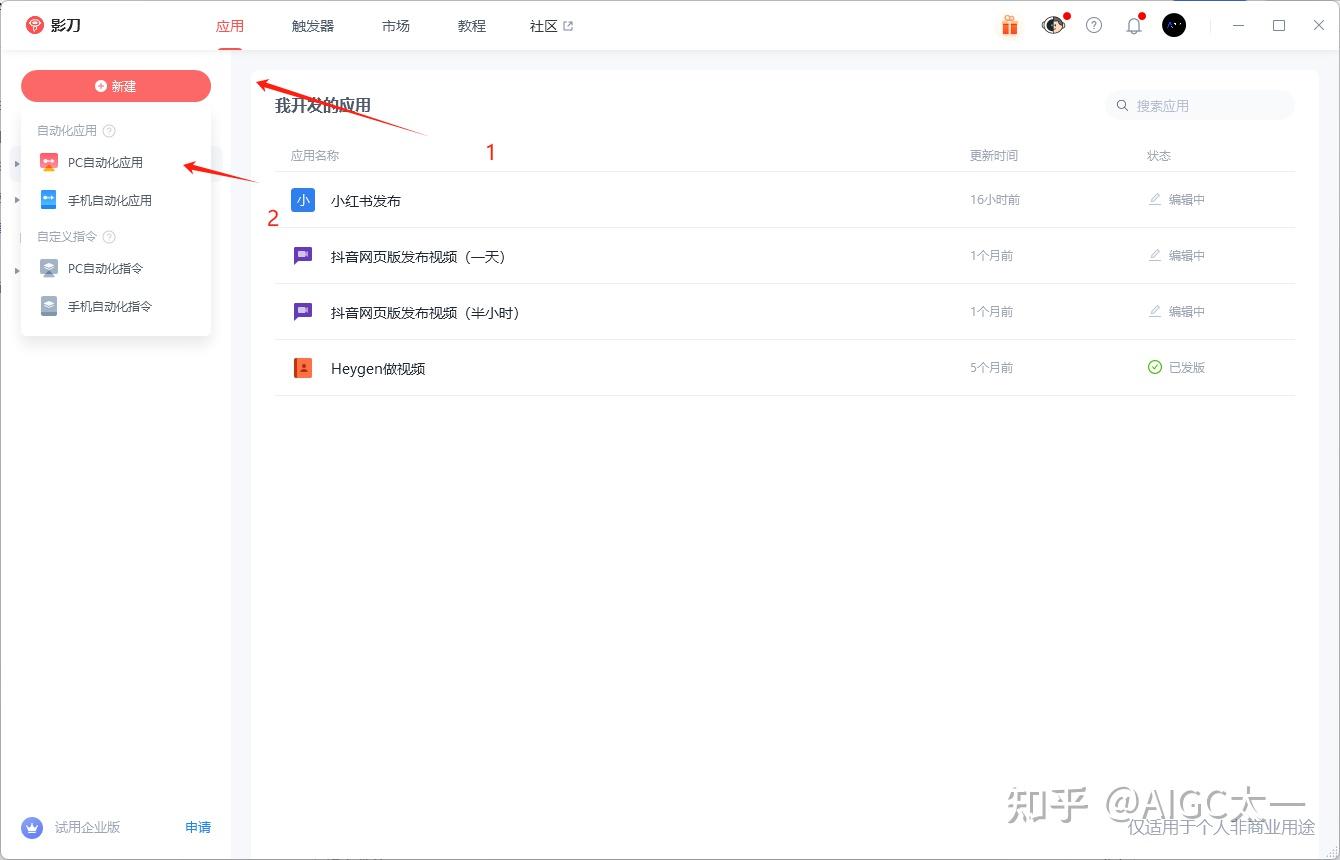Click the 新建 create button
This screenshot has height=860, width=1340.
(116, 86)
